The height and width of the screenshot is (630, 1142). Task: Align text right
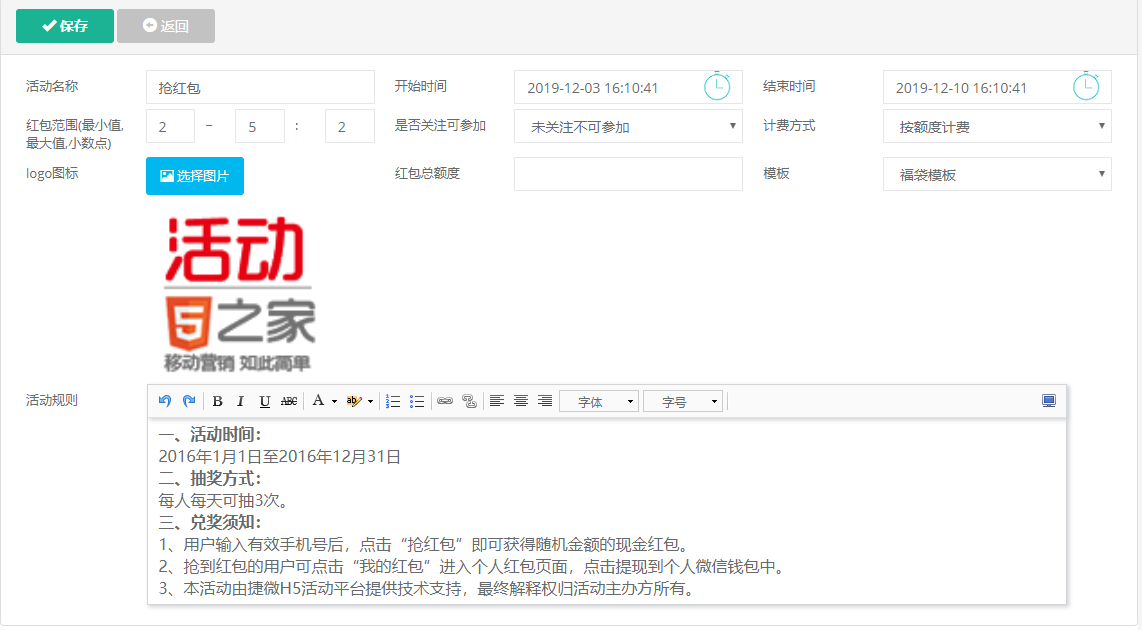(545, 401)
